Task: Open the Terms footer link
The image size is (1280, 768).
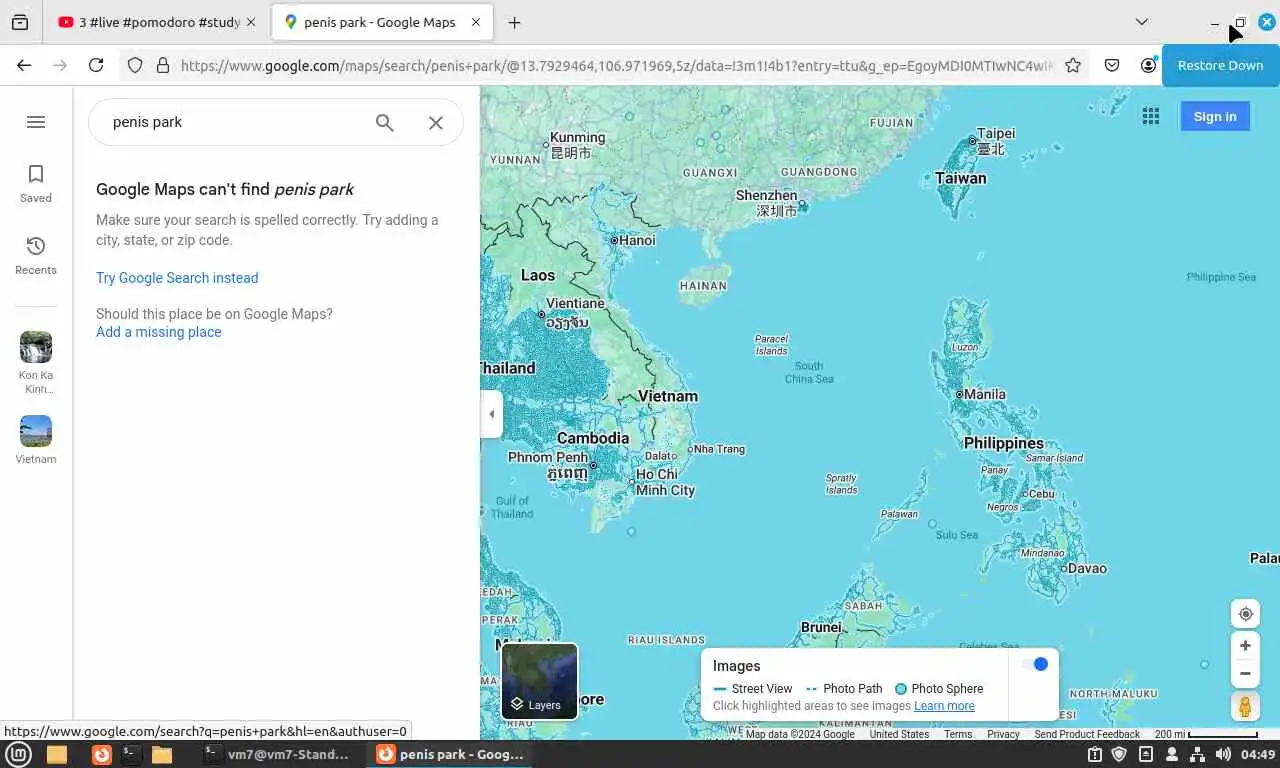Action: pyautogui.click(x=958, y=734)
